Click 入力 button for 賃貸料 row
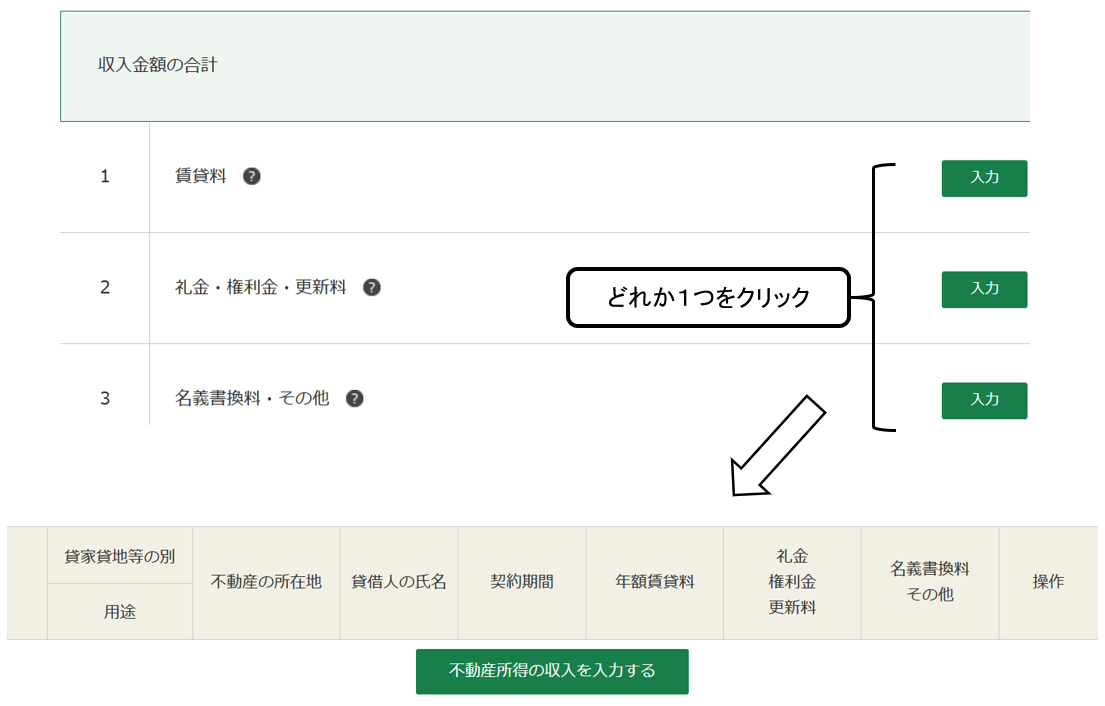The image size is (1105, 706). pyautogui.click(x=984, y=178)
